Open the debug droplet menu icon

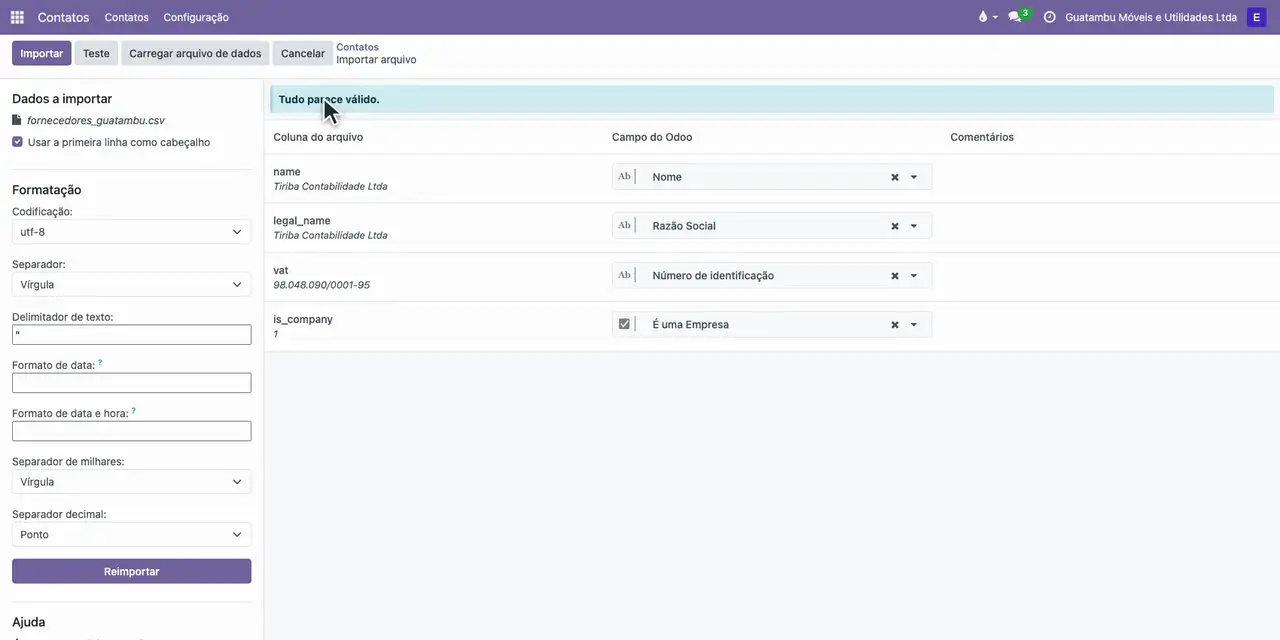986,17
